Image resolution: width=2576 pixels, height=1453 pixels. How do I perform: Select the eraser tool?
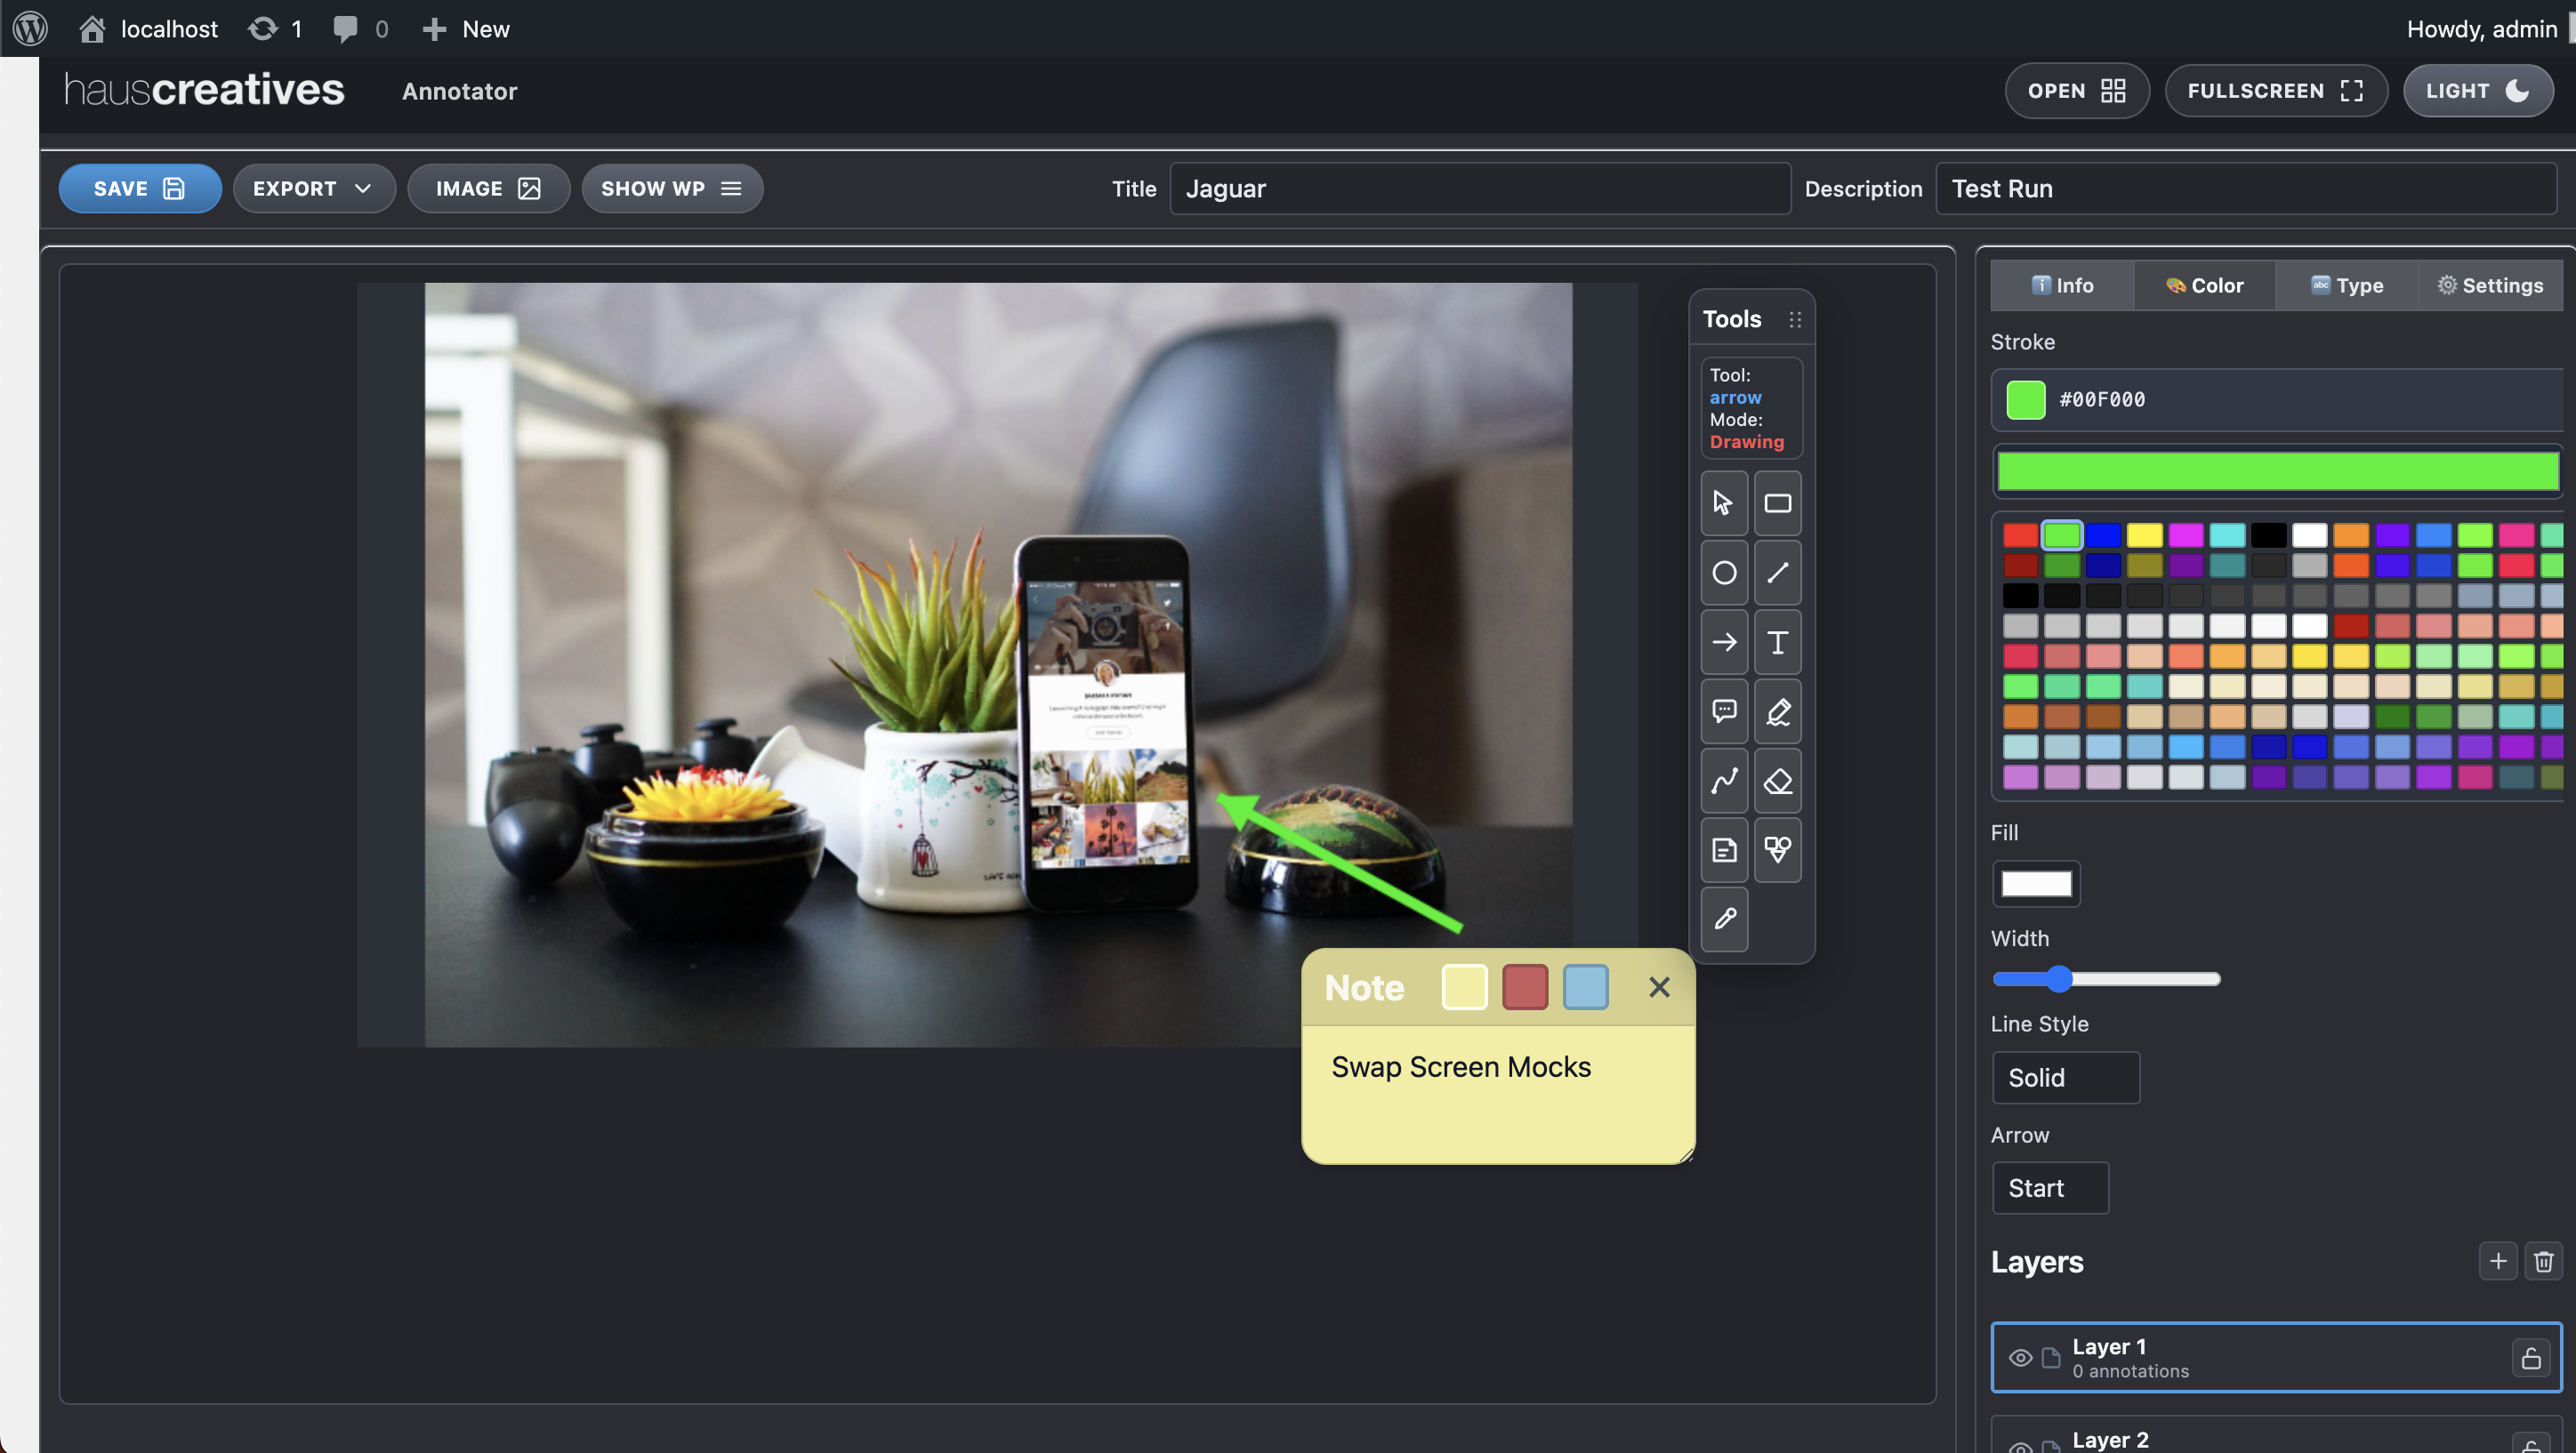pyautogui.click(x=1777, y=780)
